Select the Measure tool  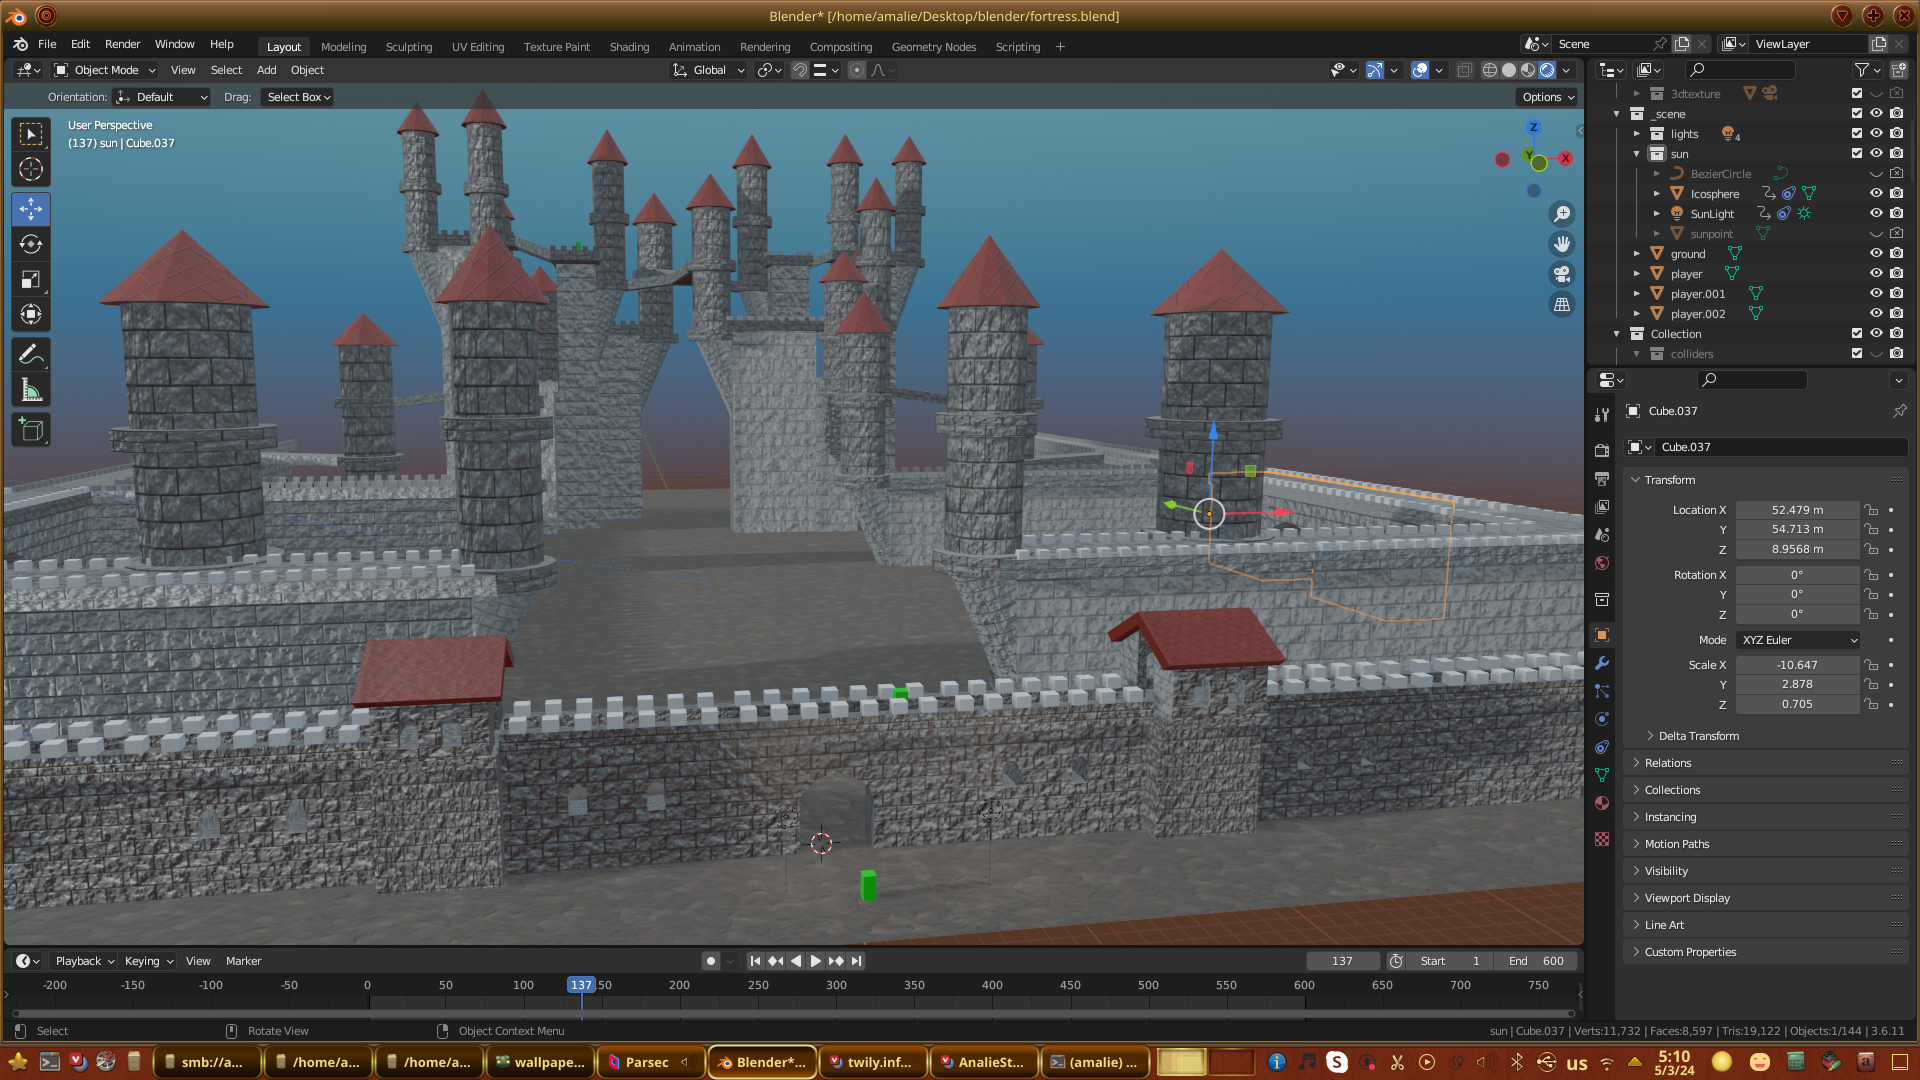pos(31,391)
